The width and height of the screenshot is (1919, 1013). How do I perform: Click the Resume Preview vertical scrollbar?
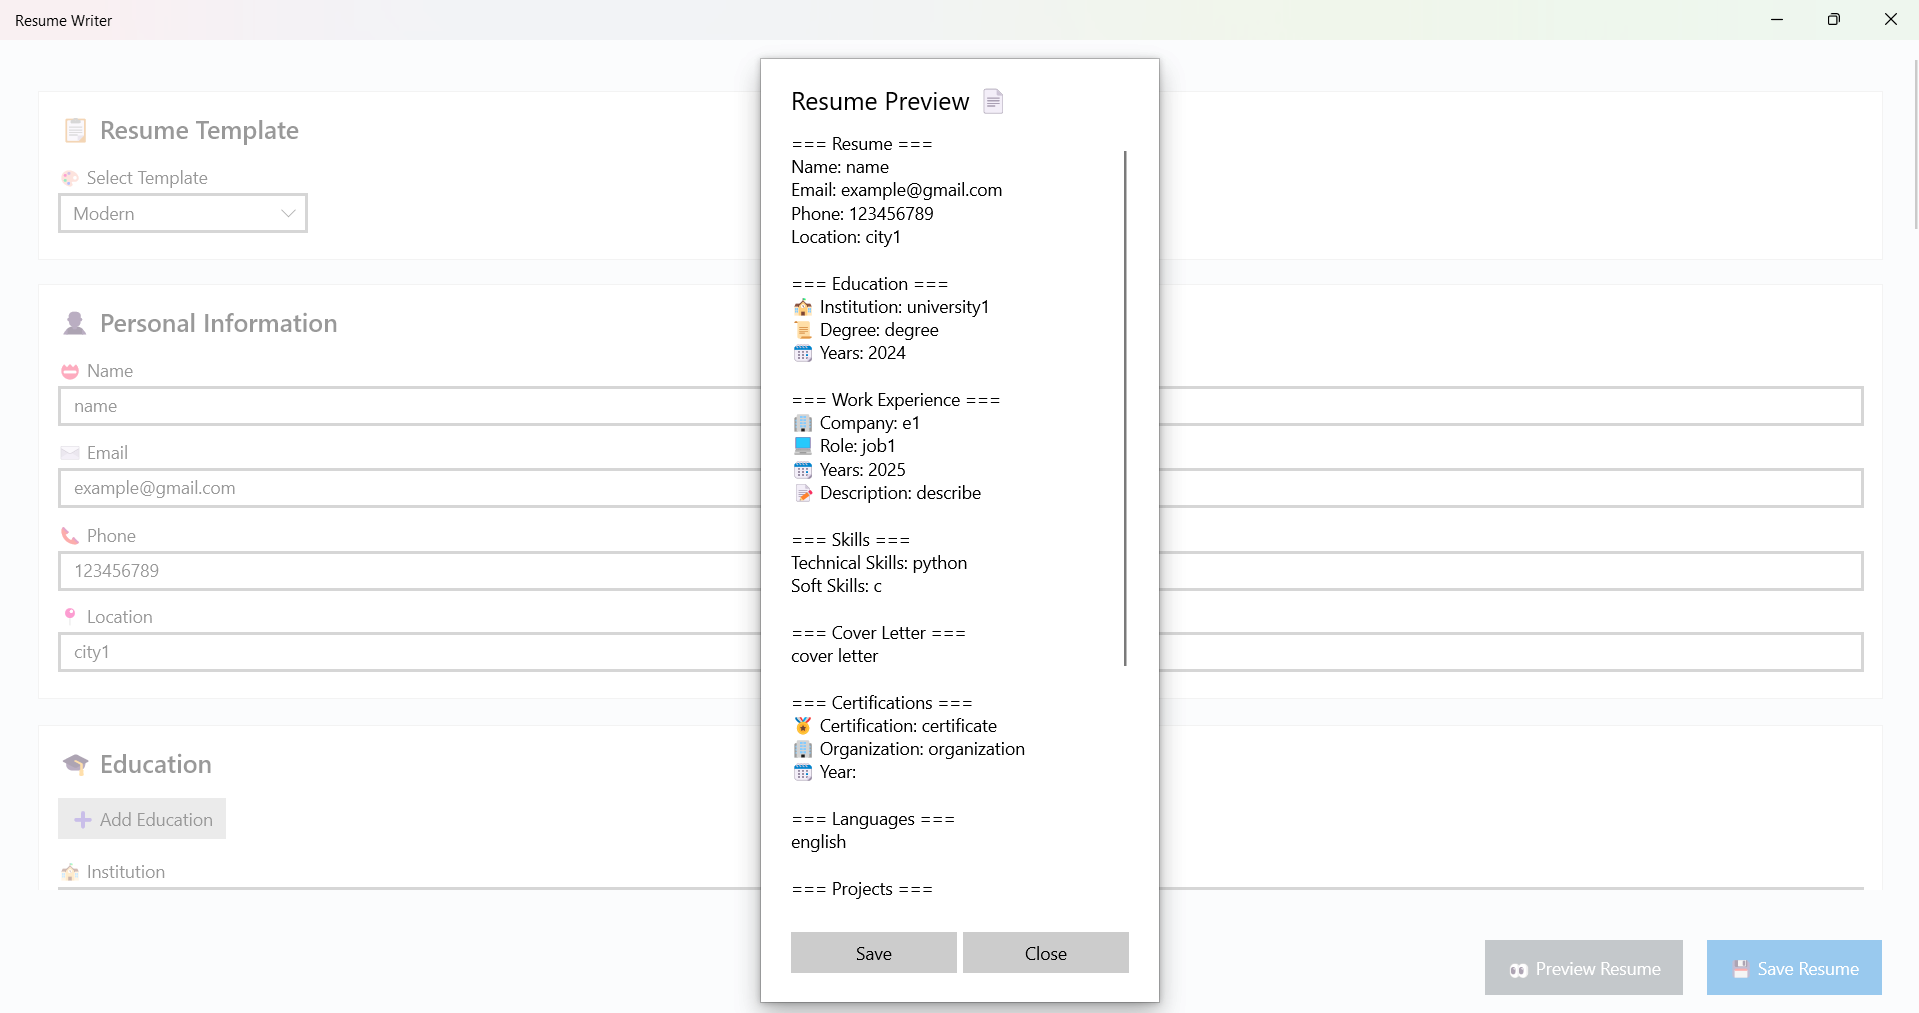(x=1125, y=408)
